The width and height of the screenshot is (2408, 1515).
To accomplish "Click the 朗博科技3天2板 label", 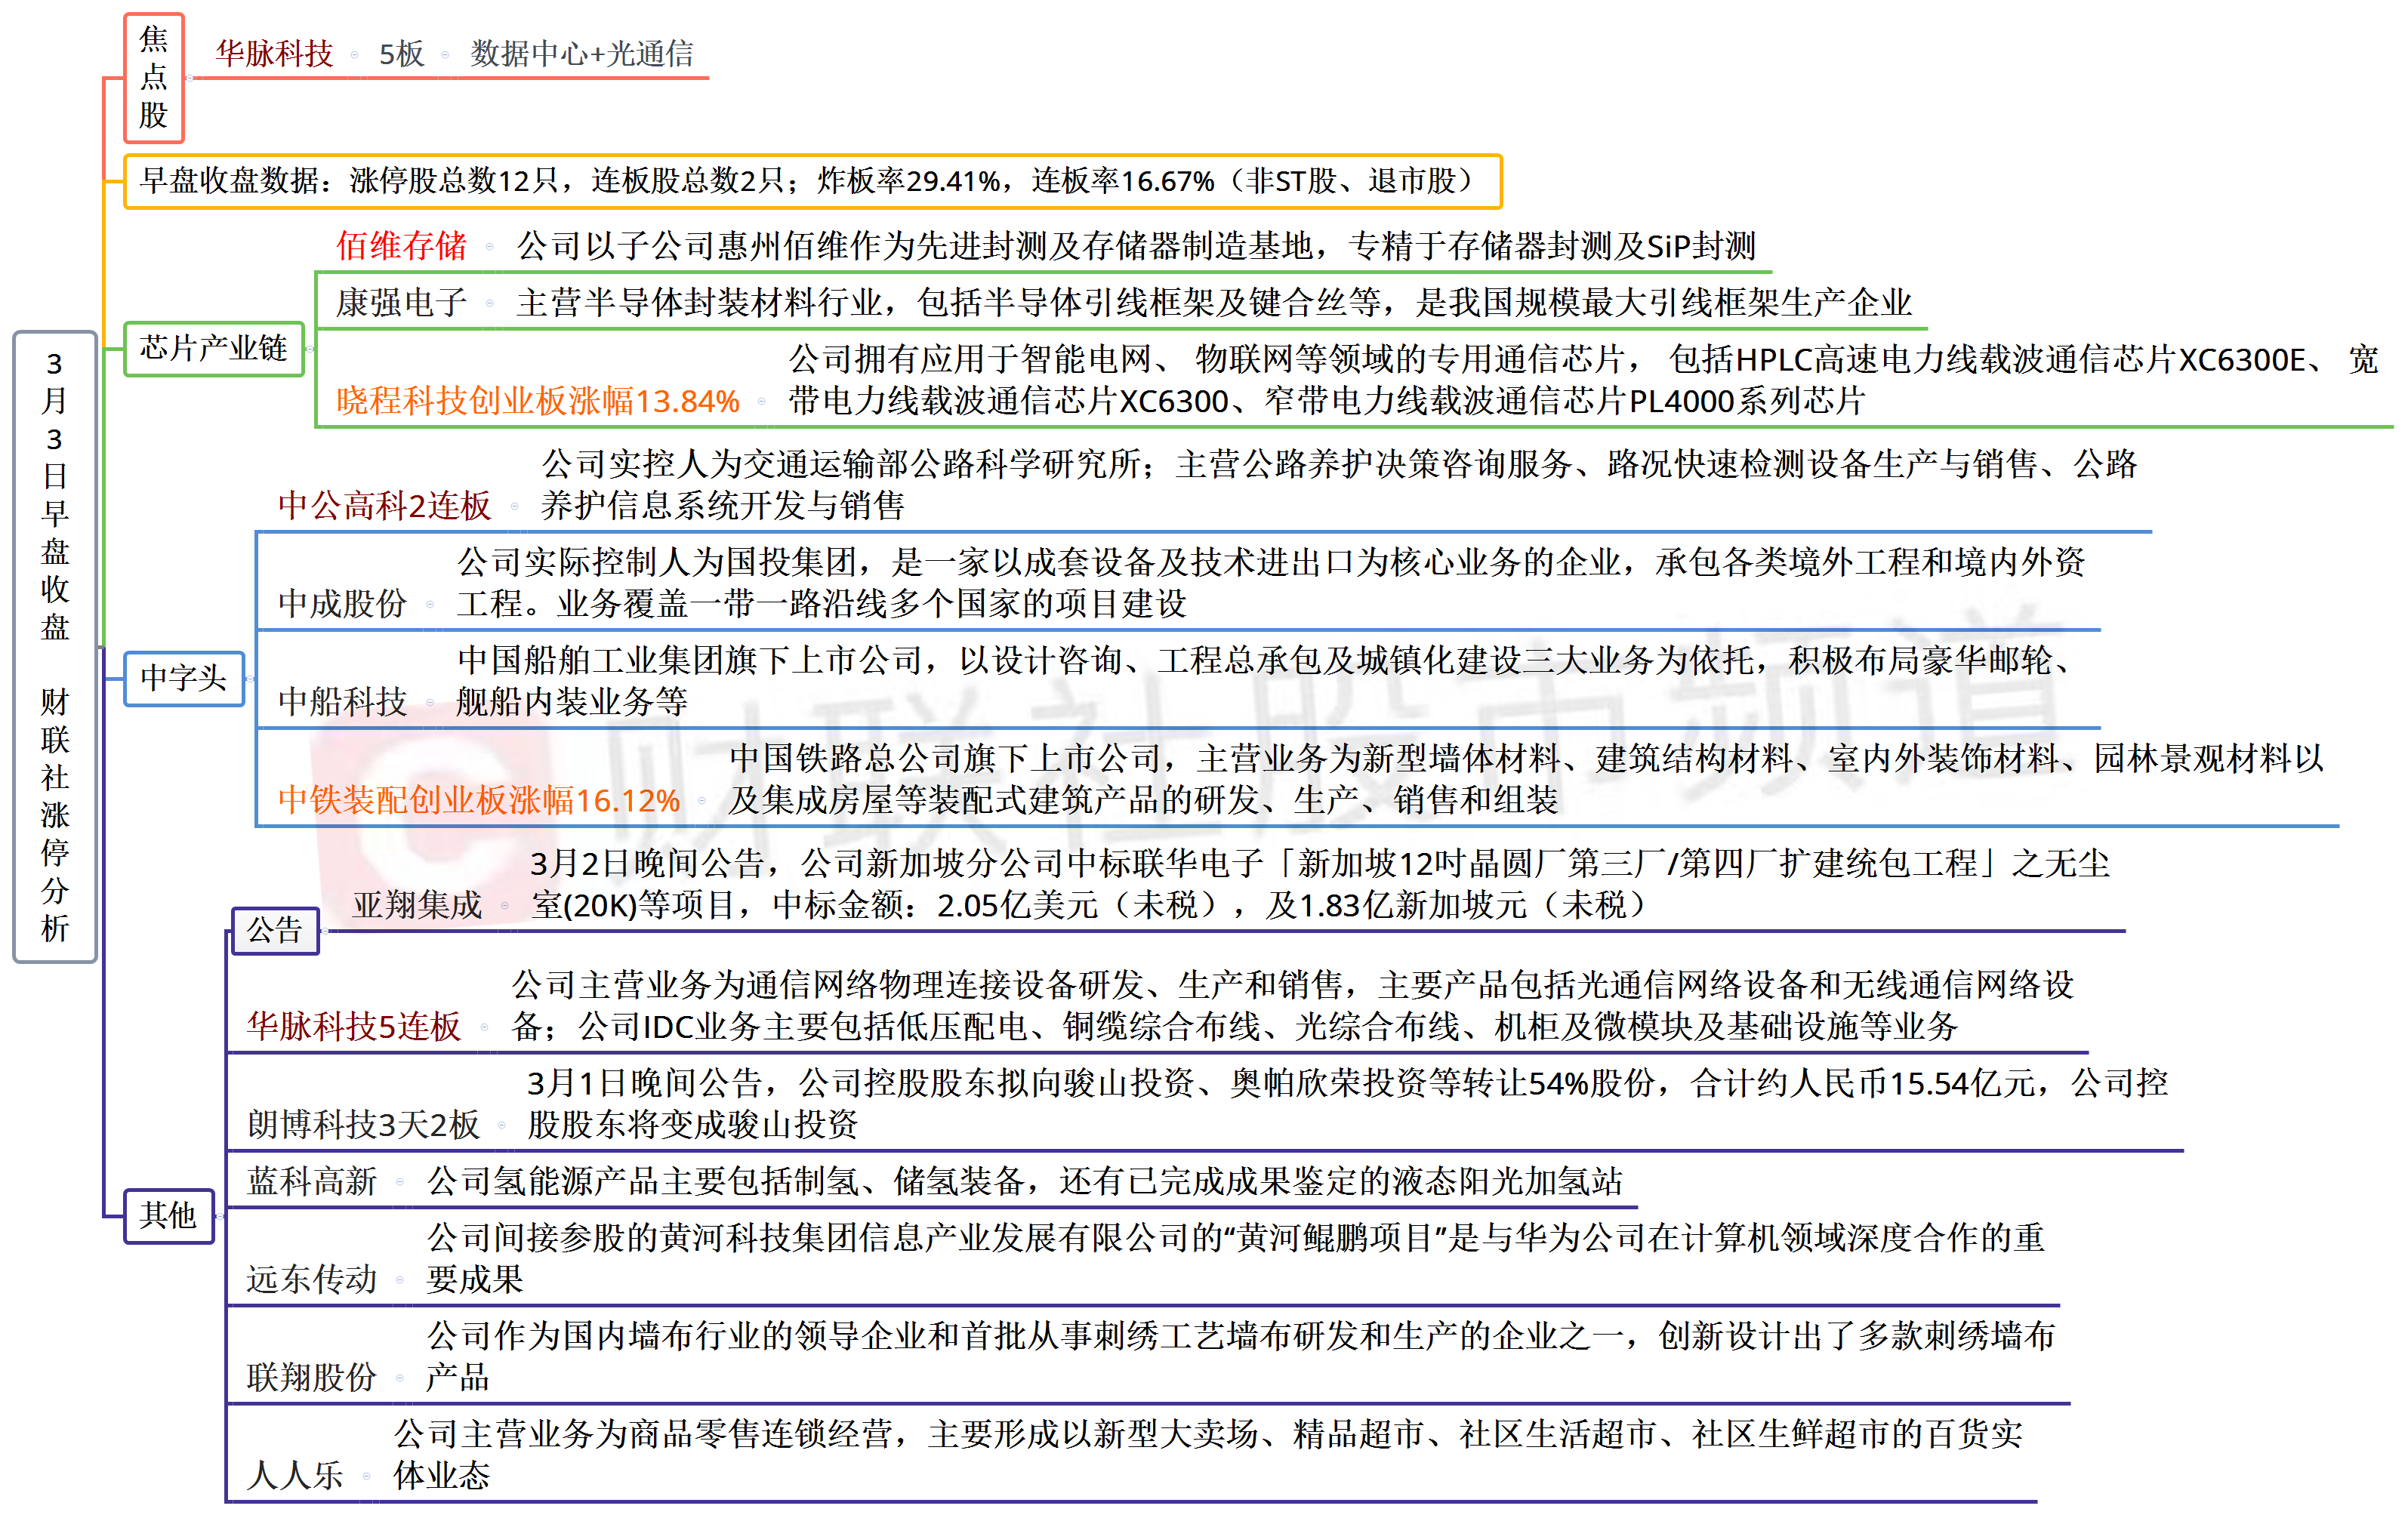I will tap(363, 1124).
